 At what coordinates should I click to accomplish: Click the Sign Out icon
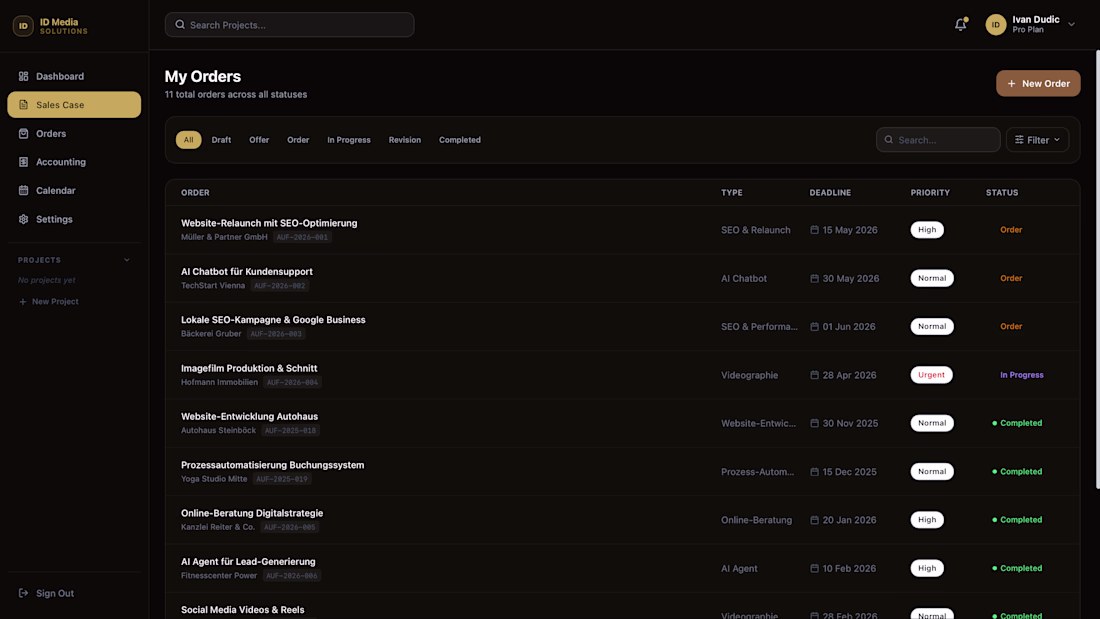pyautogui.click(x=24, y=593)
